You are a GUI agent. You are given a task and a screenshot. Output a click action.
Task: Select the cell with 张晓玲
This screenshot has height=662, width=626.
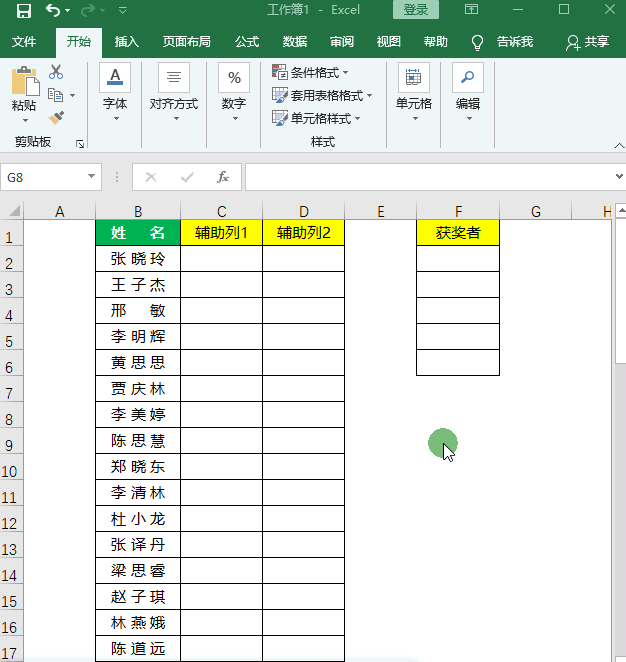[138, 259]
